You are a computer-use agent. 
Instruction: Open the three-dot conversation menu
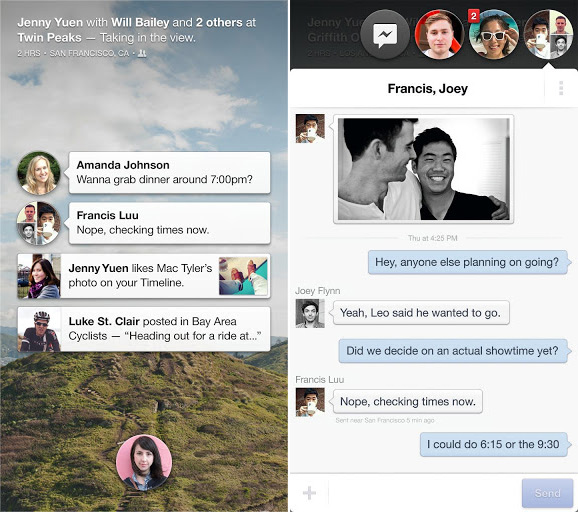pyautogui.click(x=561, y=88)
